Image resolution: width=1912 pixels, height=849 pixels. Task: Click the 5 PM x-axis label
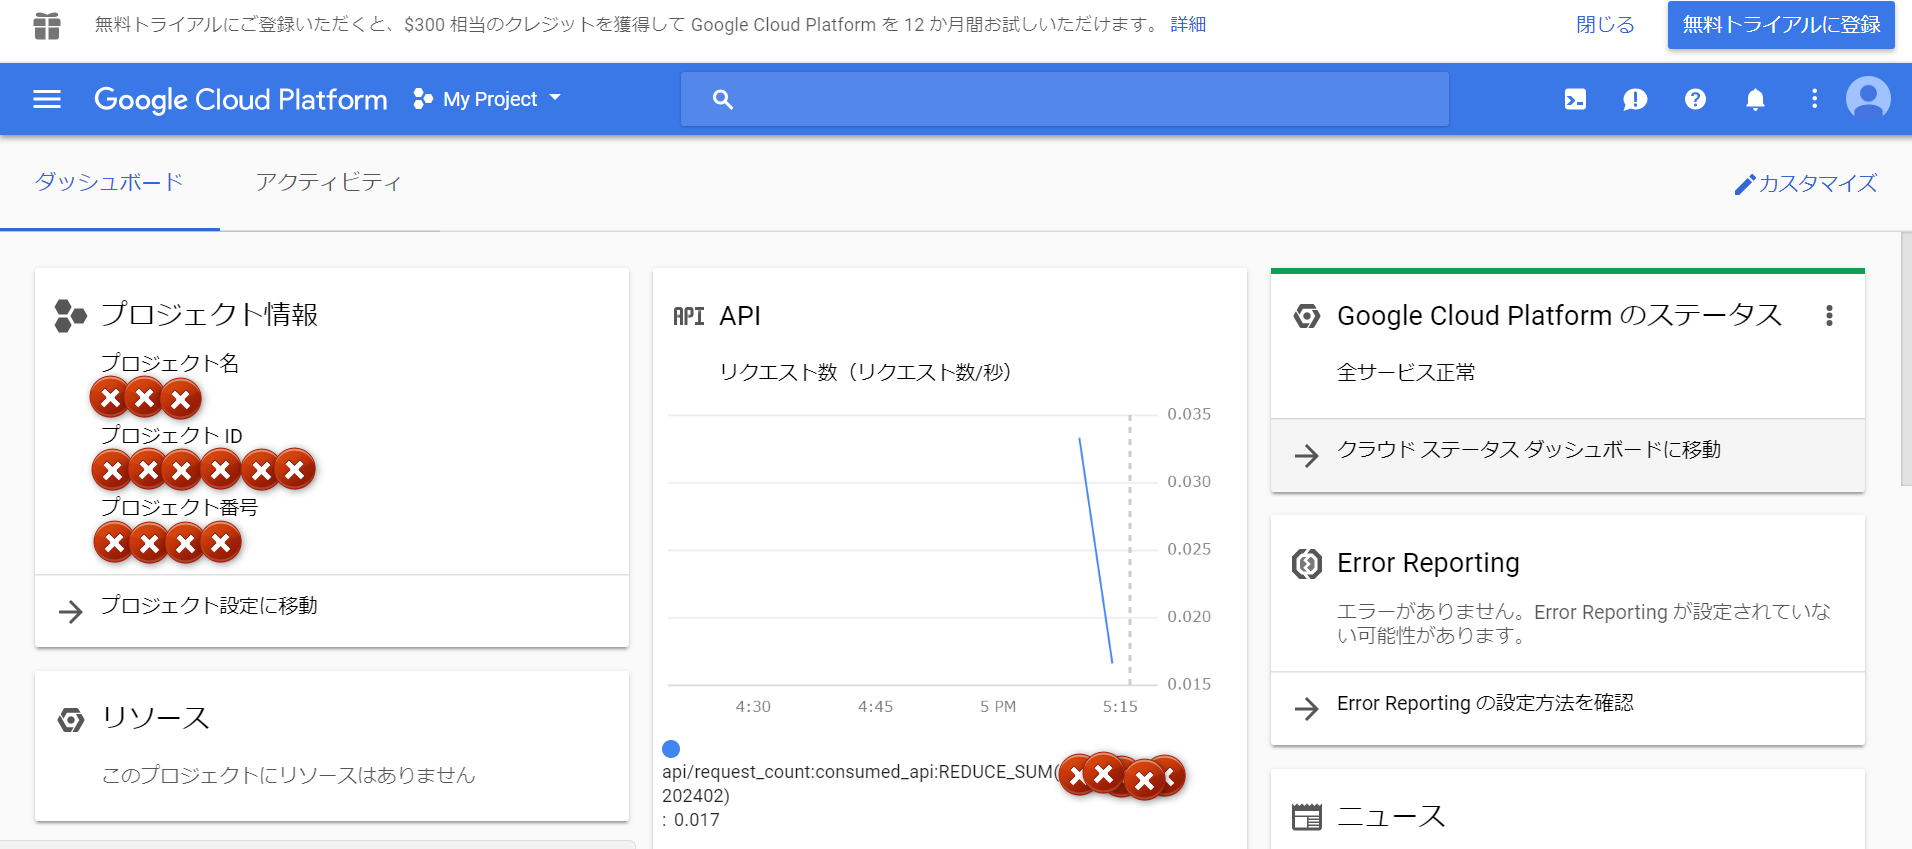click(998, 706)
